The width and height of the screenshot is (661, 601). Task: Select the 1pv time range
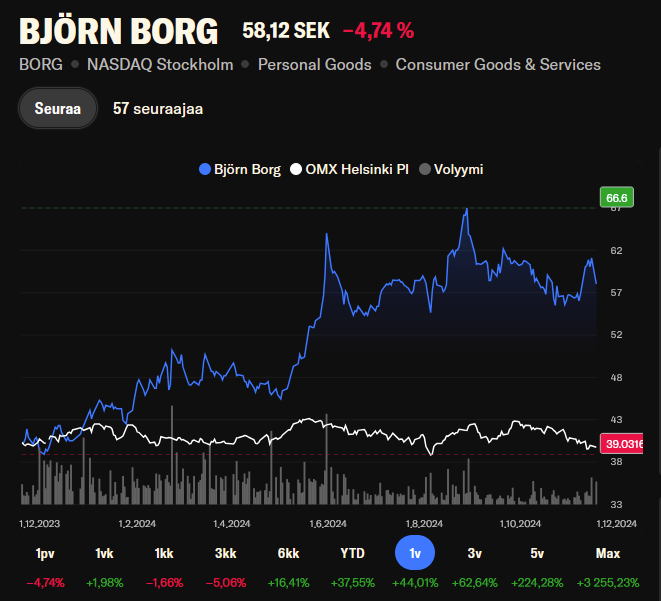coord(45,553)
